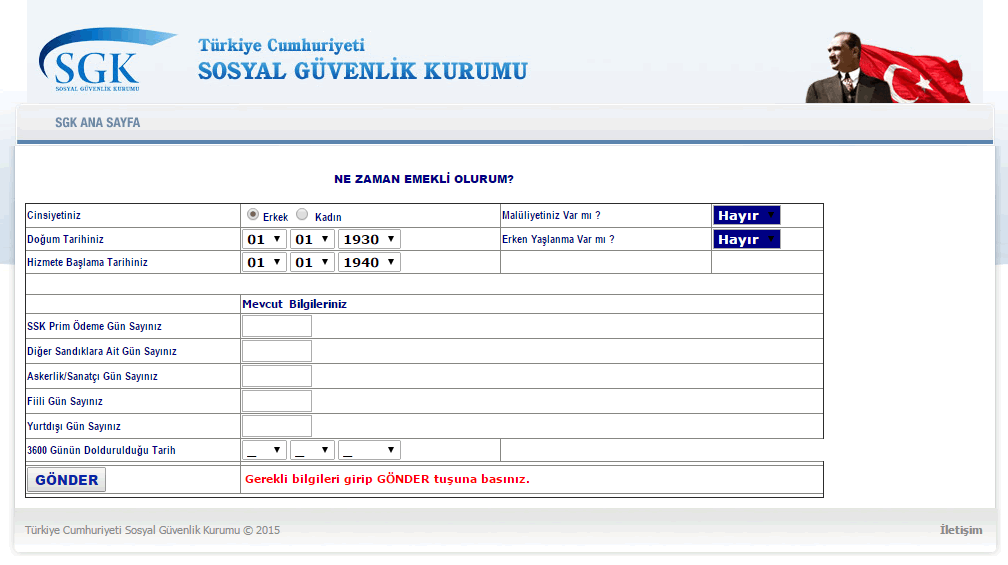Click the Mevcut Bilgileriniz heading

click(x=294, y=304)
